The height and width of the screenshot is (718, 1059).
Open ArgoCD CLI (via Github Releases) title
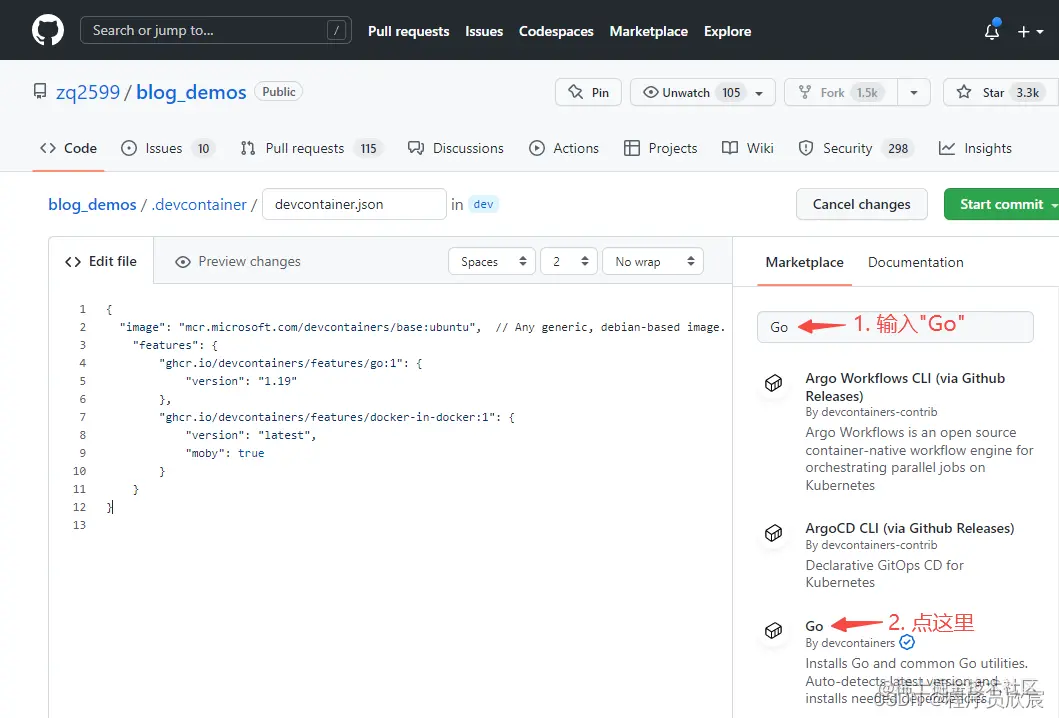910,528
